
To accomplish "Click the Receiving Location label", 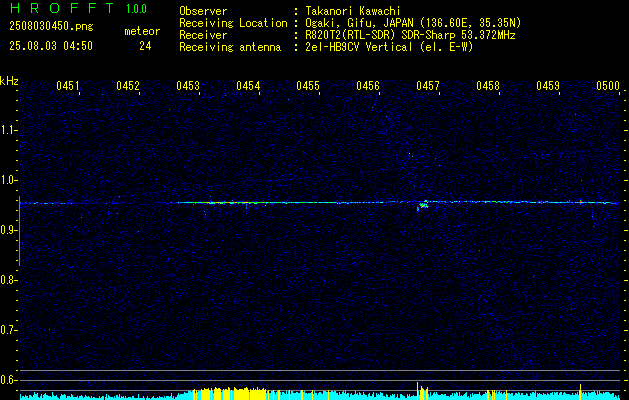I will tap(233, 23).
